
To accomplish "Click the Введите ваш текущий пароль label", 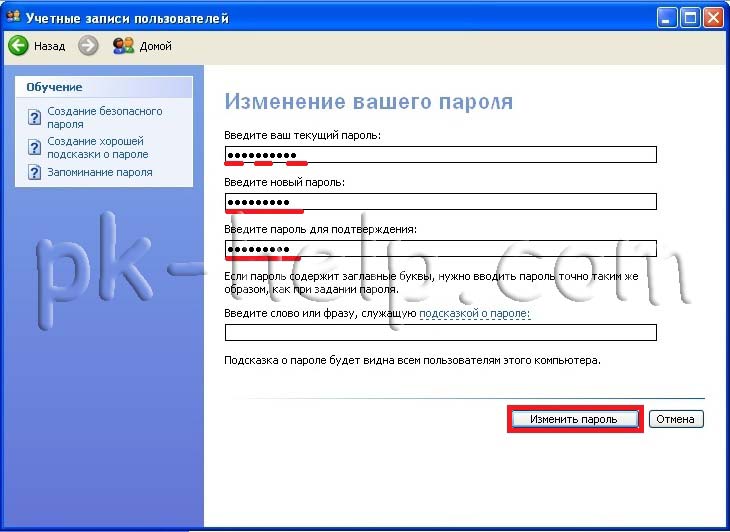I will (303, 135).
